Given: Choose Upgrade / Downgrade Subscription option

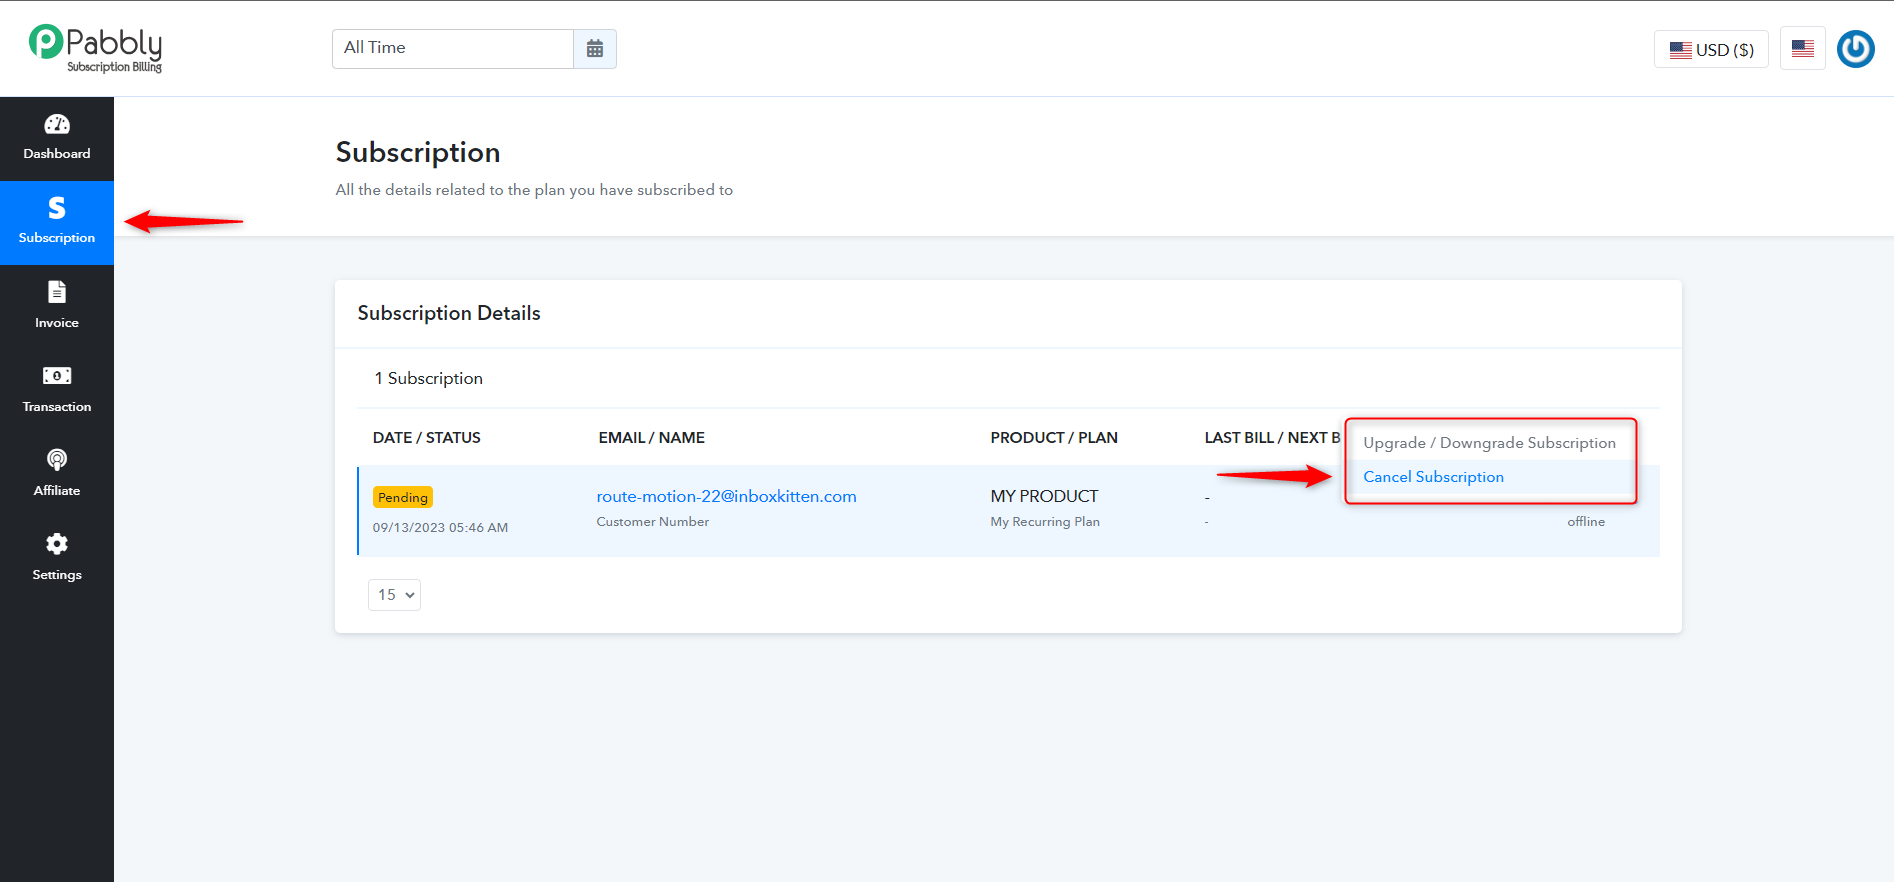Looking at the screenshot, I should point(1489,443).
